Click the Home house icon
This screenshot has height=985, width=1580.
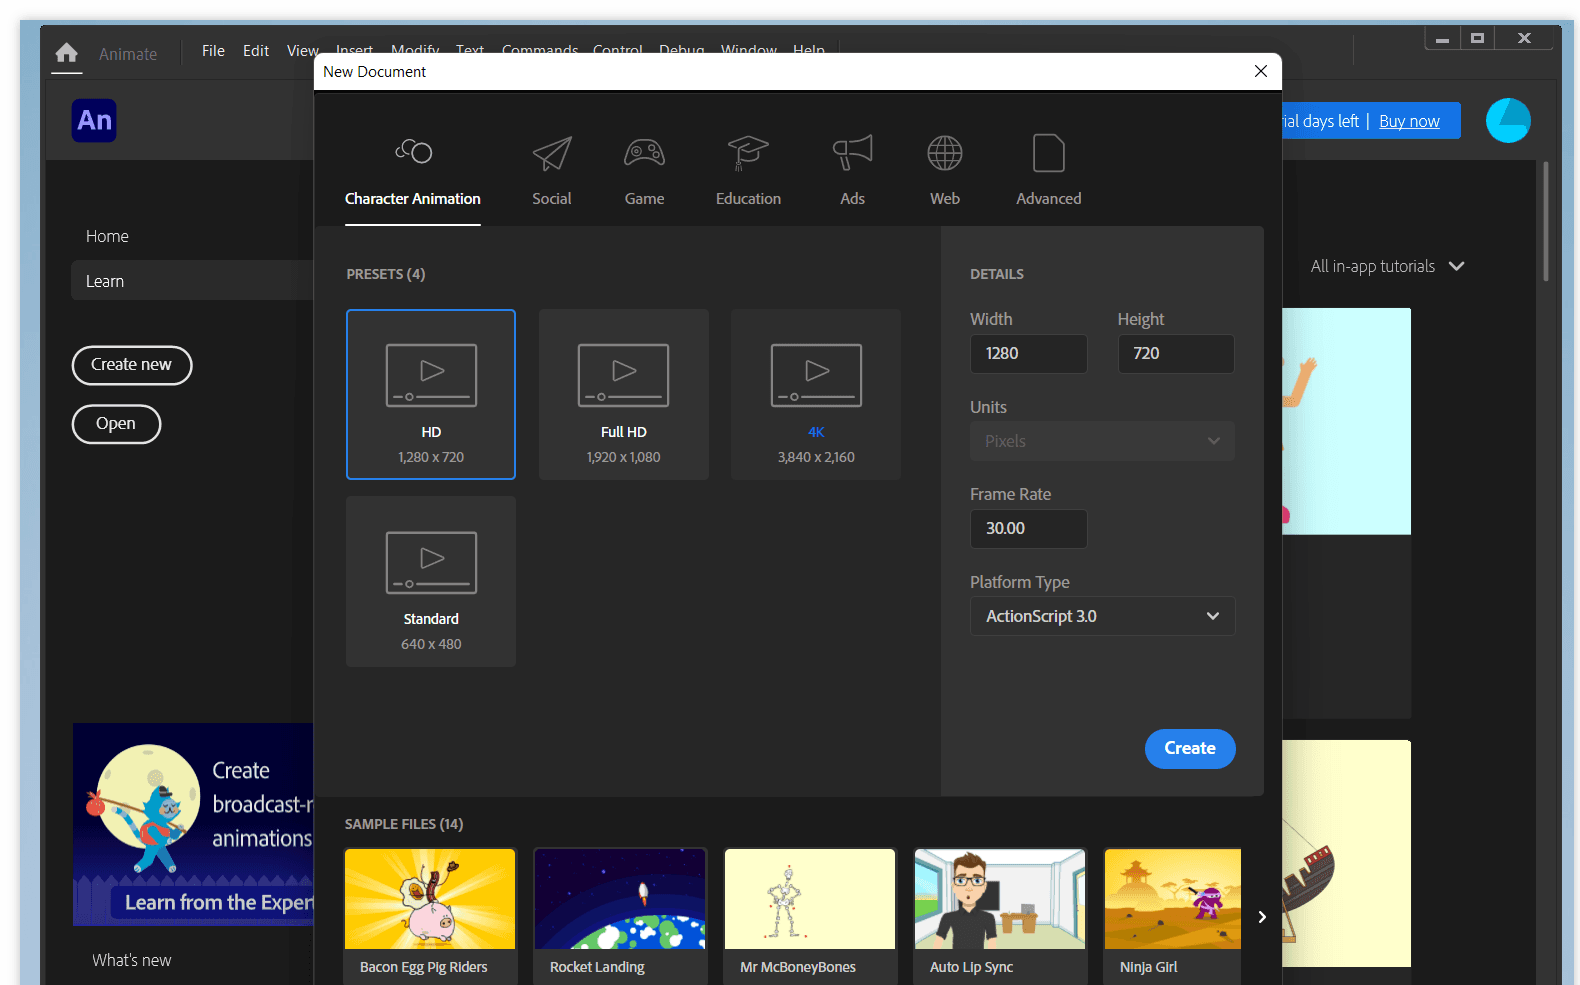click(x=67, y=53)
